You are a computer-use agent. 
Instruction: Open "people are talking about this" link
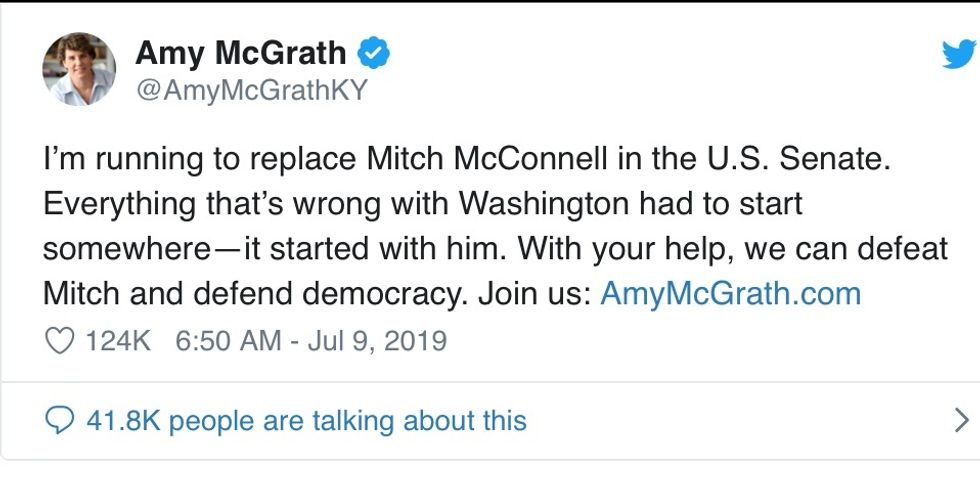(x=348, y=420)
